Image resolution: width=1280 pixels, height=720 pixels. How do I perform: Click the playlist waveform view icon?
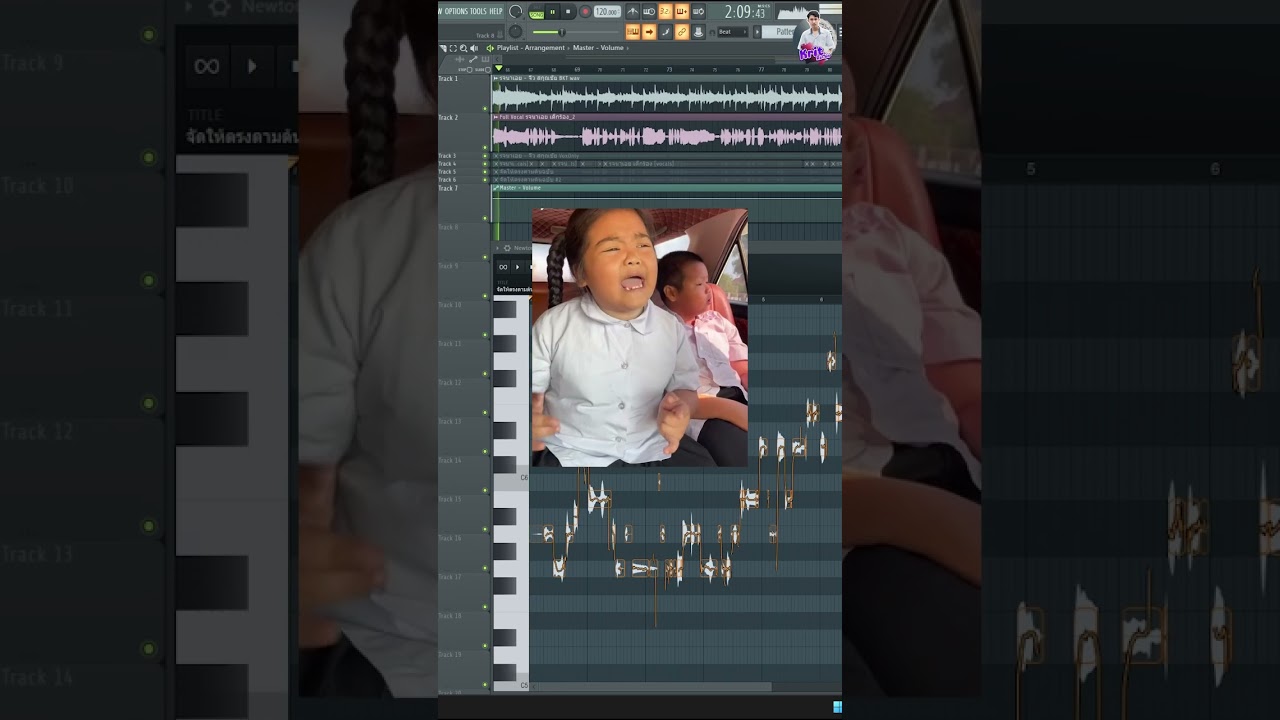460,59
